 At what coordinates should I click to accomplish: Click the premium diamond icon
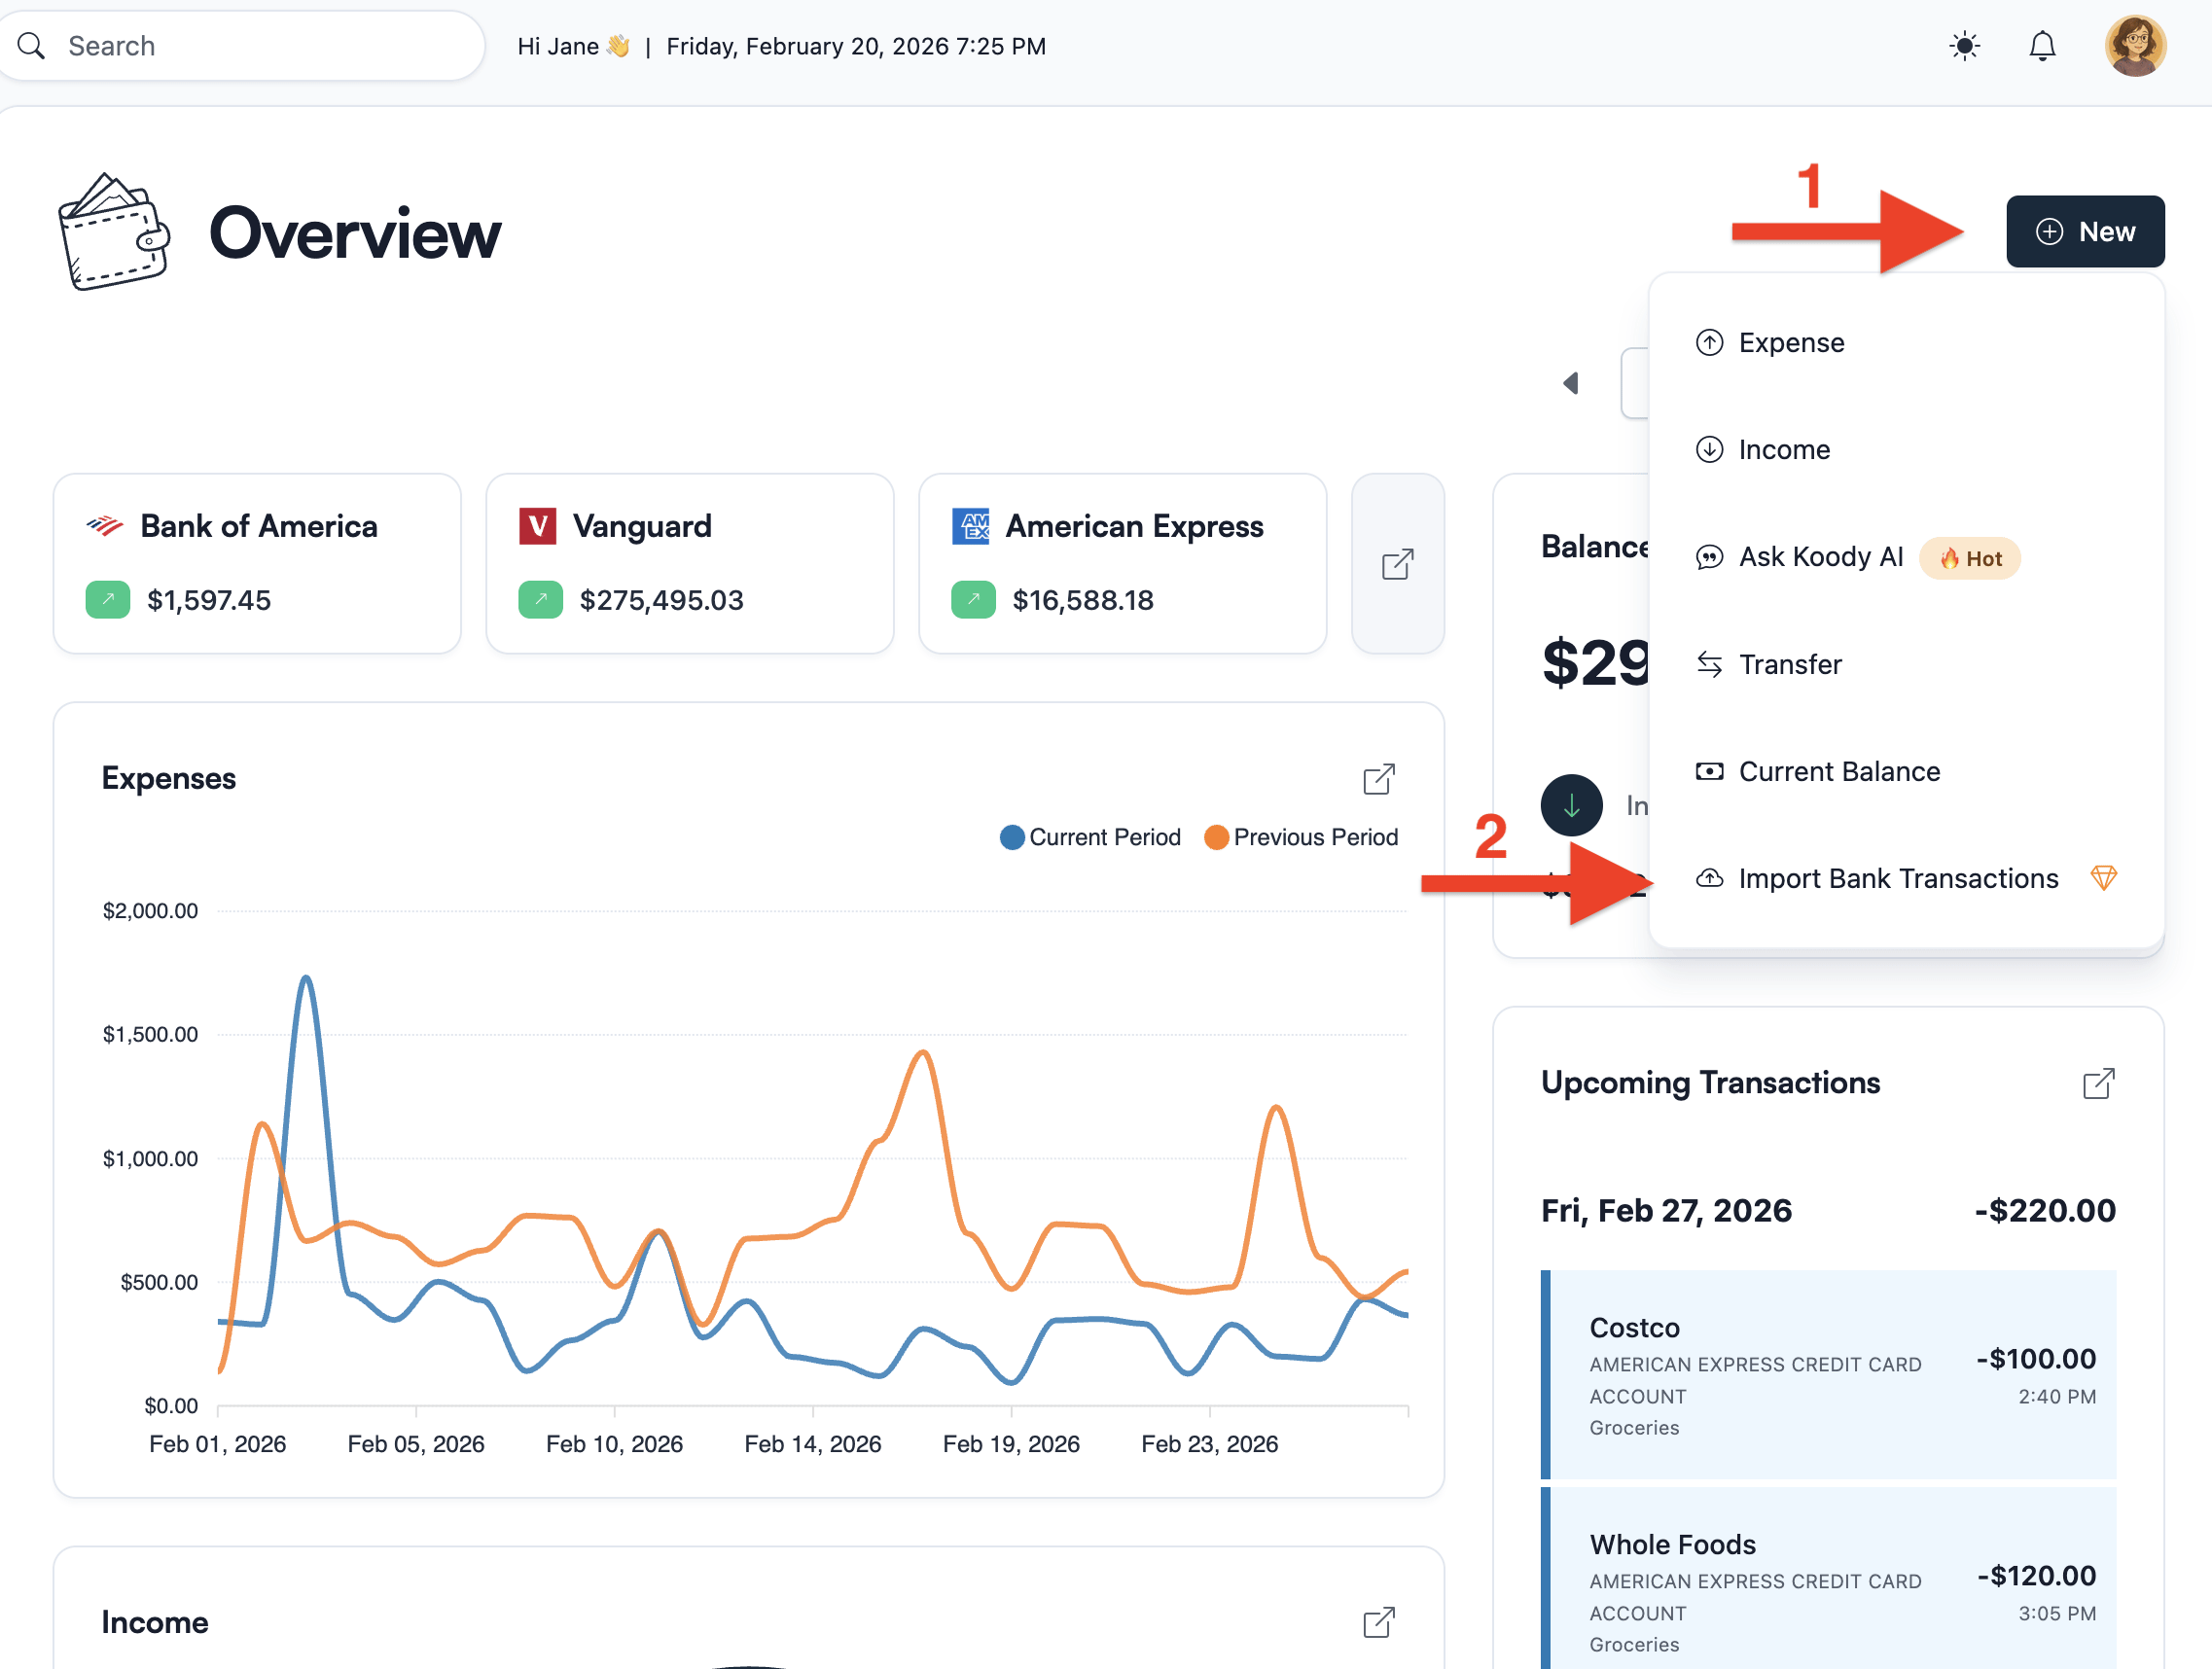click(x=2103, y=878)
